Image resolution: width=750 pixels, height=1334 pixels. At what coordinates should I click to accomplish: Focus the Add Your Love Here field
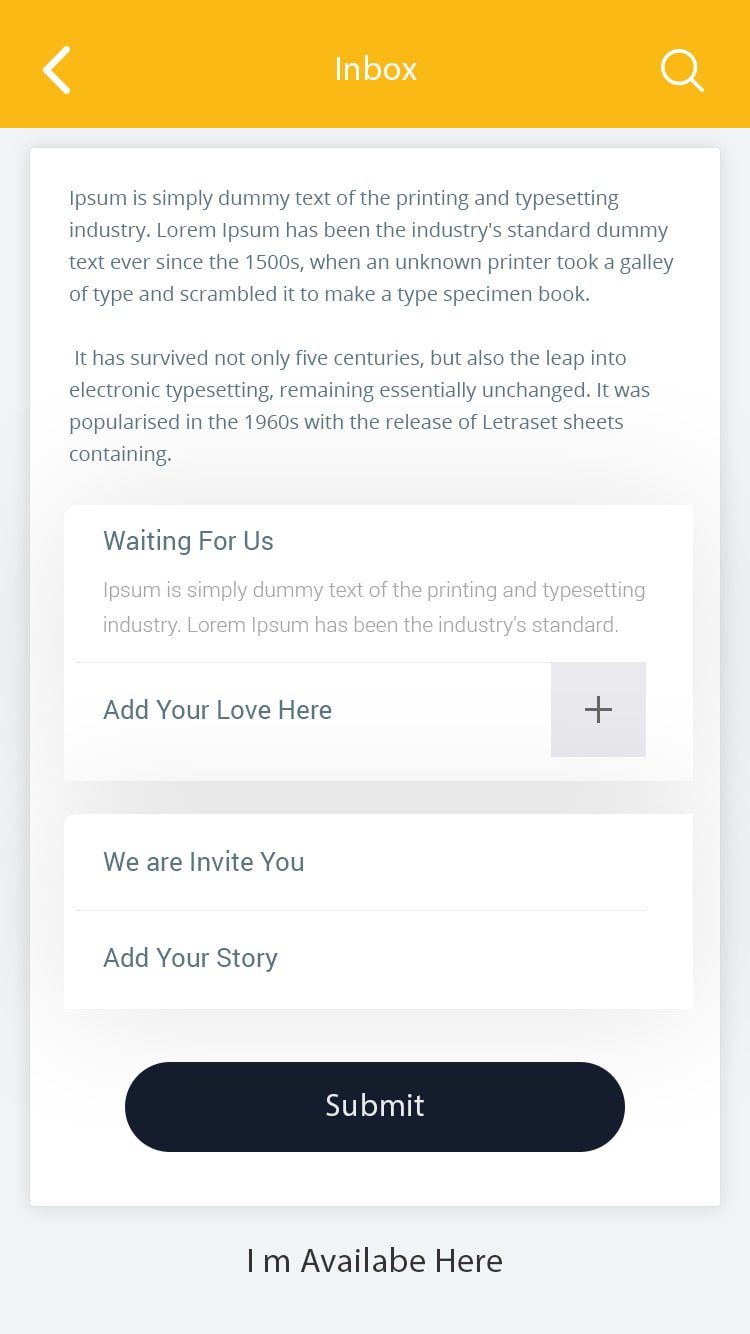[312, 710]
